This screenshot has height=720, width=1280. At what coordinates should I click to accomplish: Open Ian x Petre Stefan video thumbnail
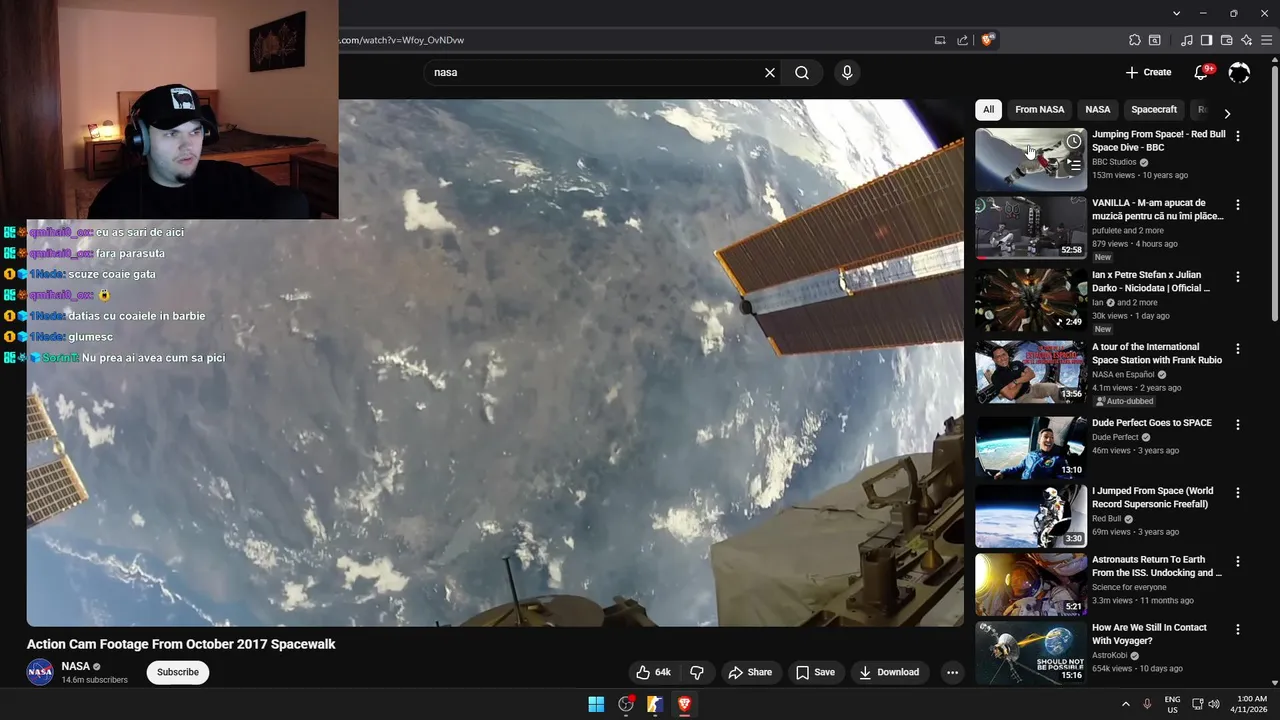(x=1031, y=300)
